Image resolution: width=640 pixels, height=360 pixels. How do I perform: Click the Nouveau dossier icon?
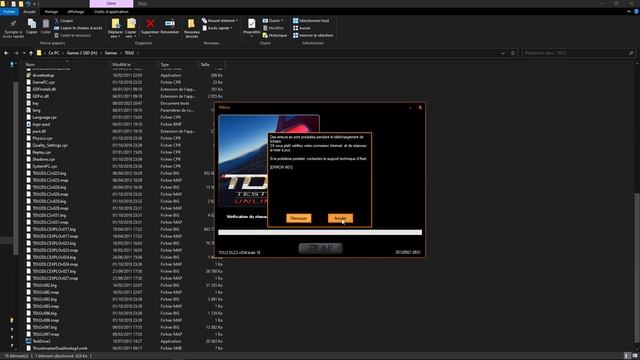[191, 24]
